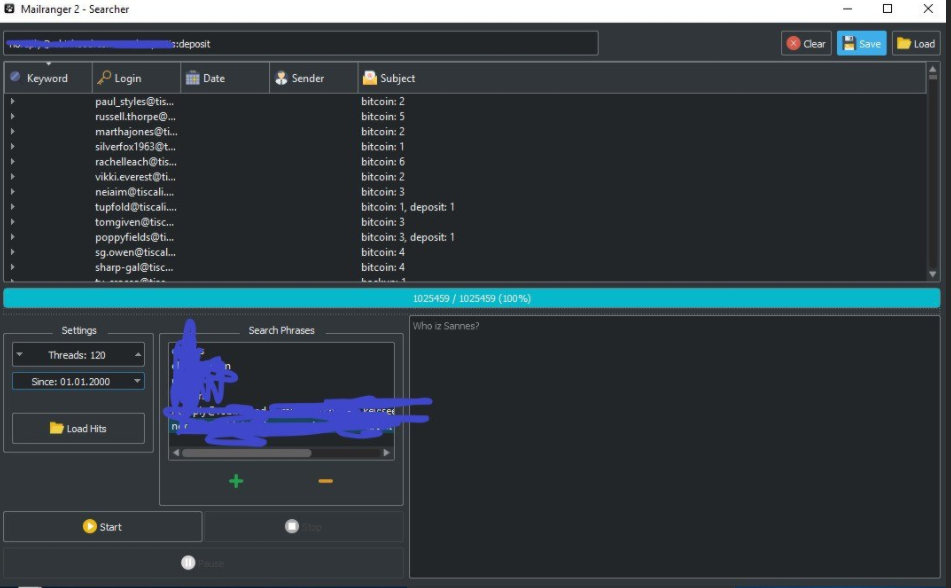Increase the Threads value with up arrow
Image resolution: width=951 pixels, height=588 pixels.
click(137, 355)
